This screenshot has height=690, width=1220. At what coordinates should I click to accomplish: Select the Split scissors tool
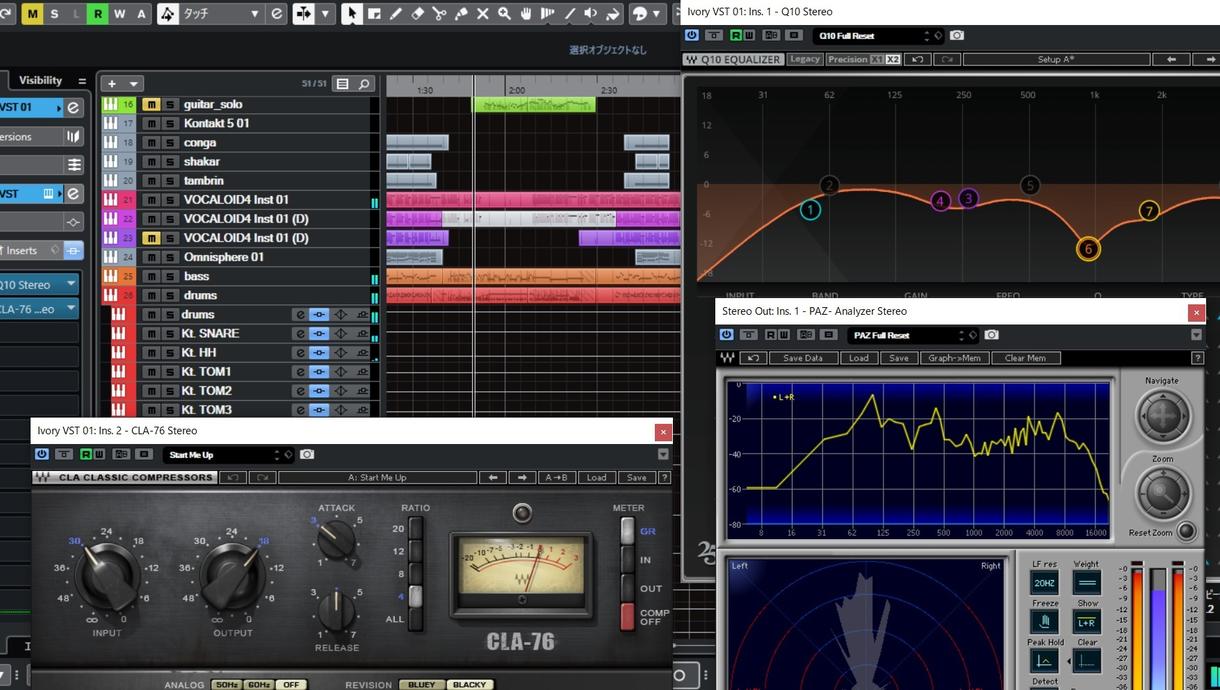(439, 14)
